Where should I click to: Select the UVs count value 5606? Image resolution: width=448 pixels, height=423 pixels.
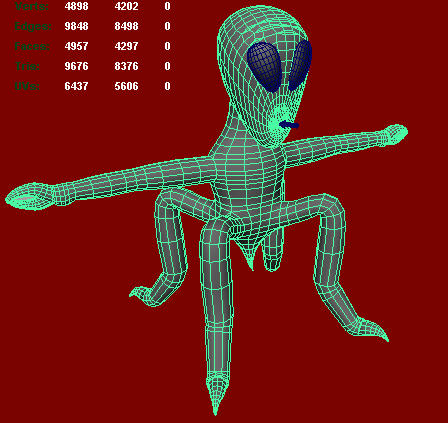[126, 86]
